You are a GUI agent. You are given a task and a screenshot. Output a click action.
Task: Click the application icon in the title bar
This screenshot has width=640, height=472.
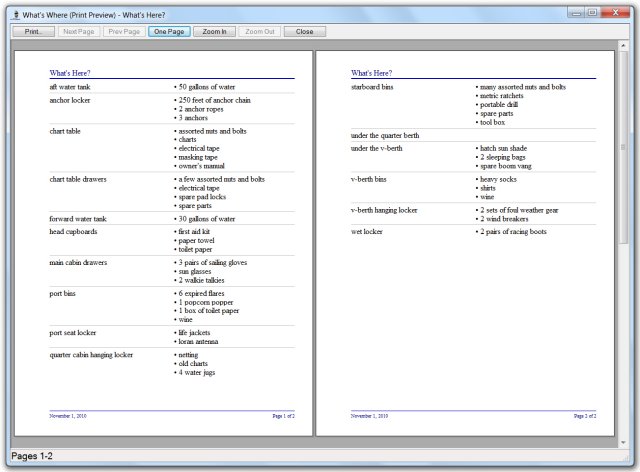[14, 15]
